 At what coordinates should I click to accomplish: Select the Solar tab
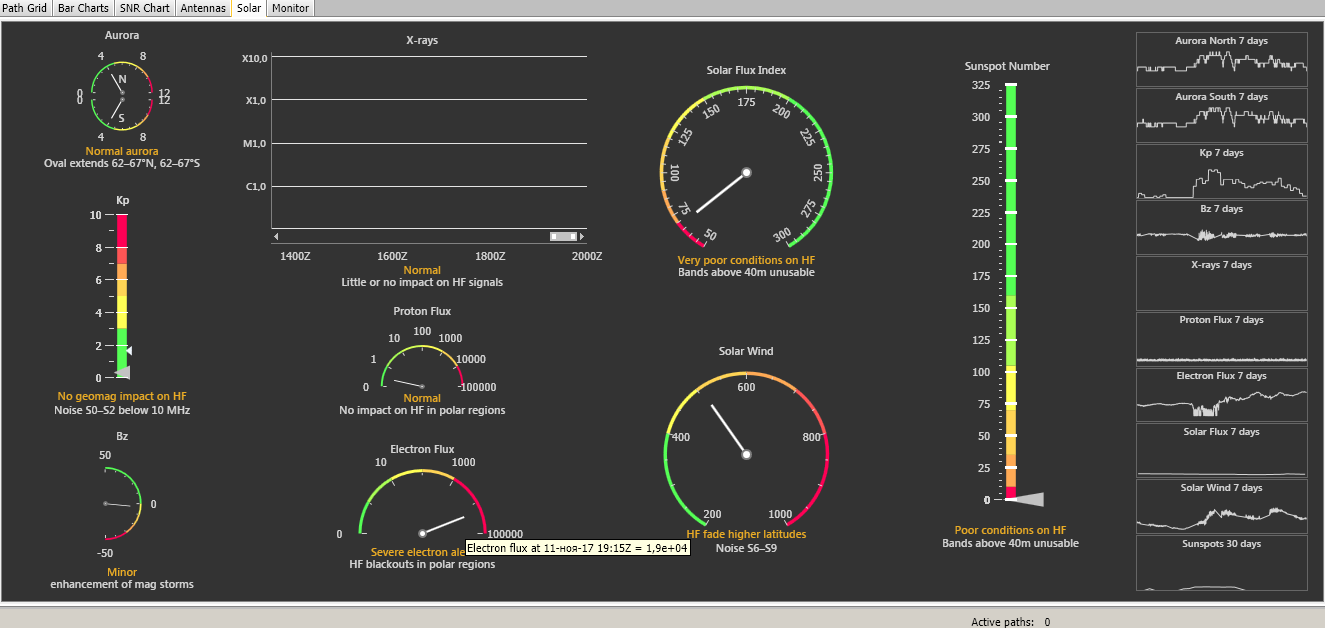point(249,8)
